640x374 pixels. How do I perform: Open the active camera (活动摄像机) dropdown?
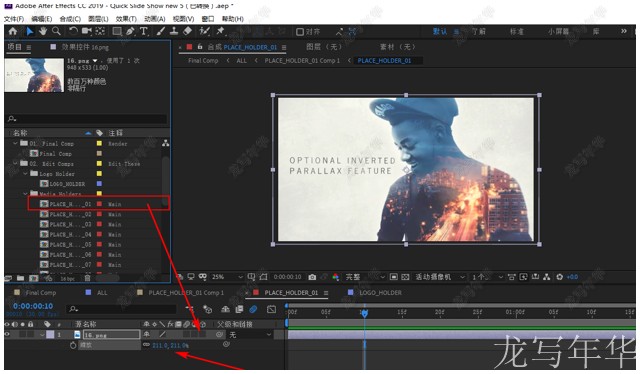(x=440, y=277)
